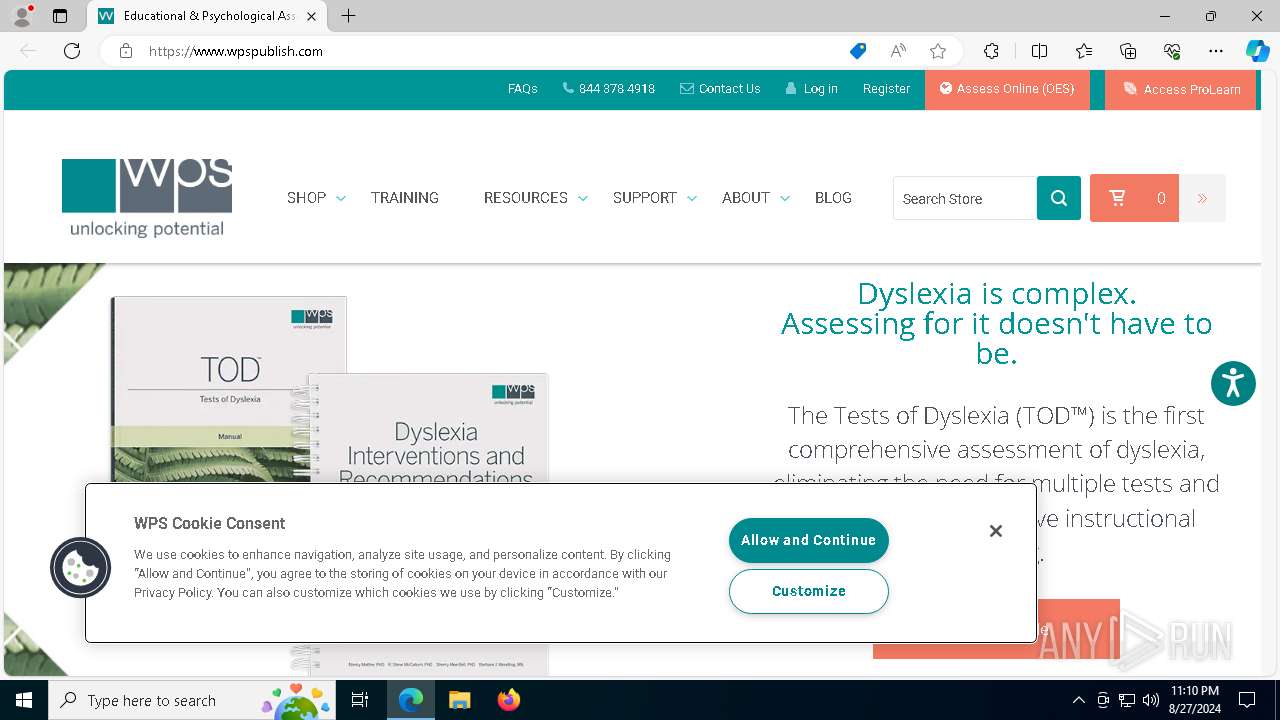Click the Log in link
The height and width of the screenshot is (720, 1280).
[x=811, y=89]
